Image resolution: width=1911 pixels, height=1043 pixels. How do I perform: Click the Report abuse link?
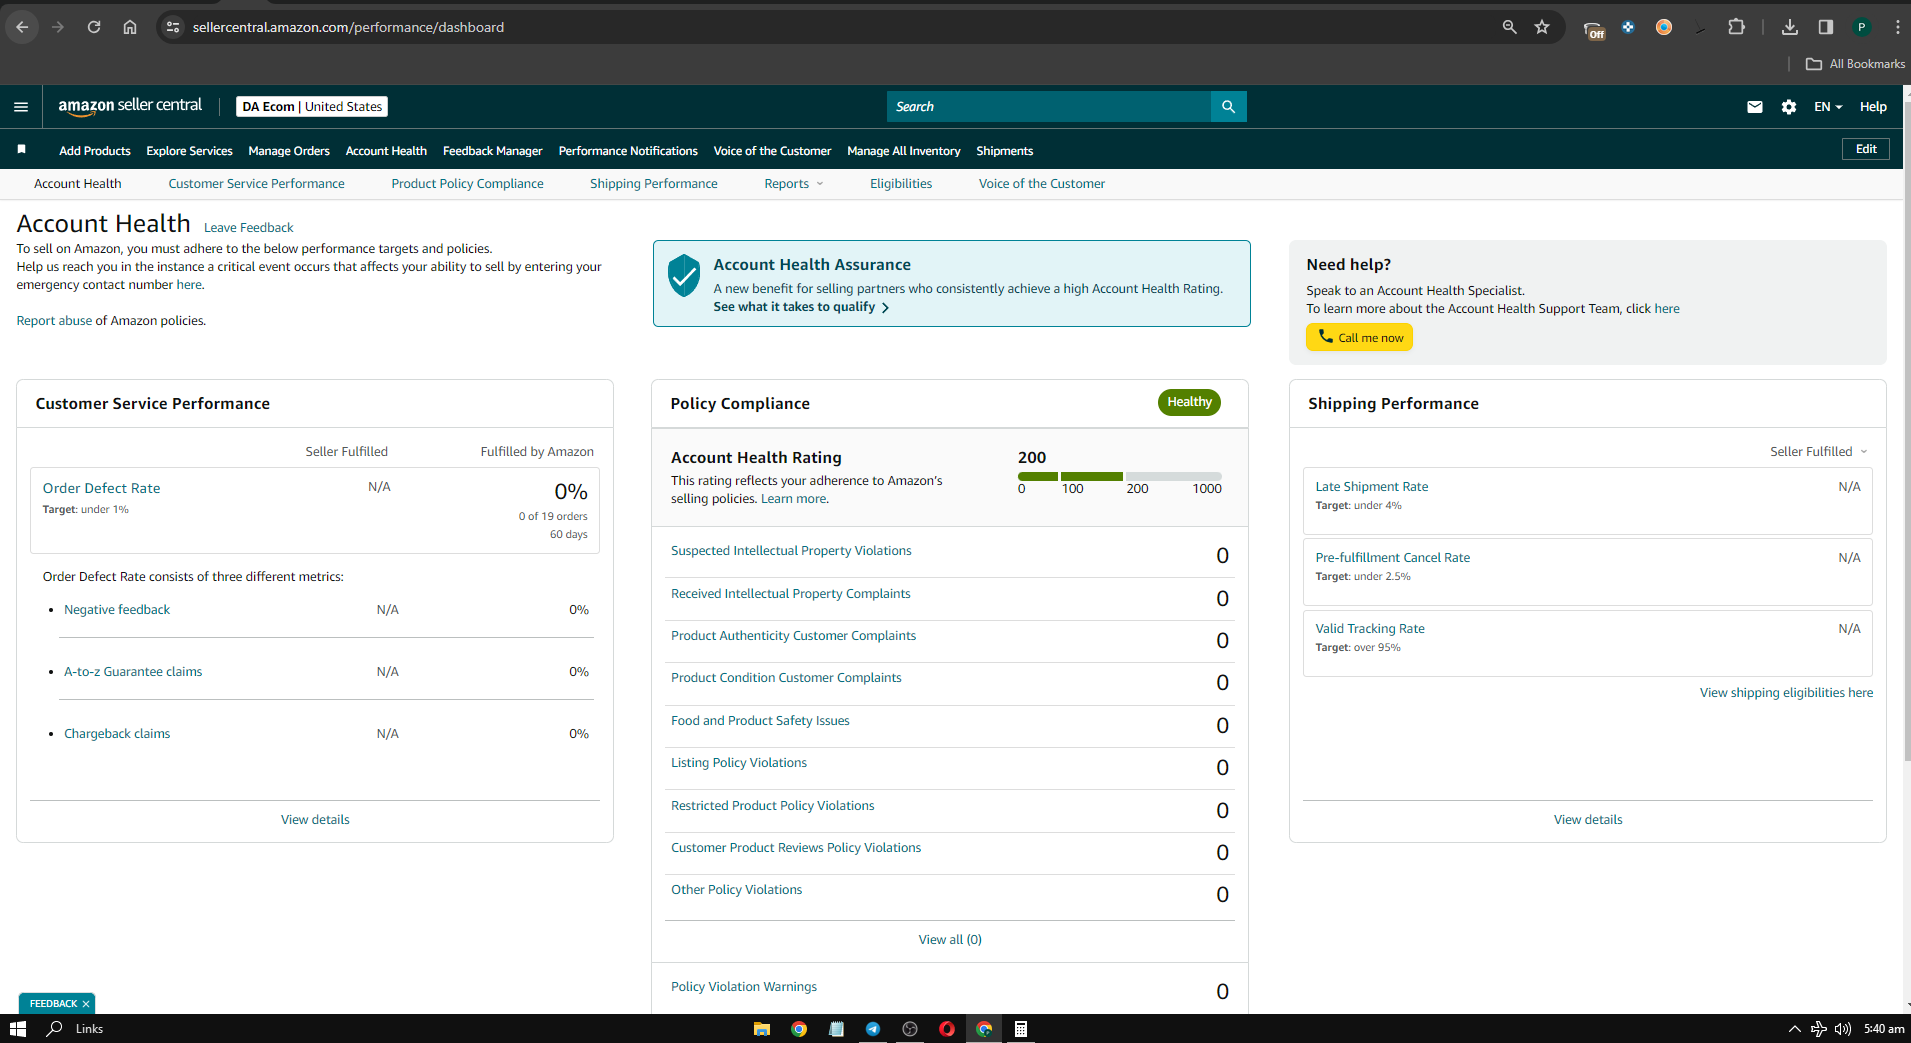tap(54, 321)
